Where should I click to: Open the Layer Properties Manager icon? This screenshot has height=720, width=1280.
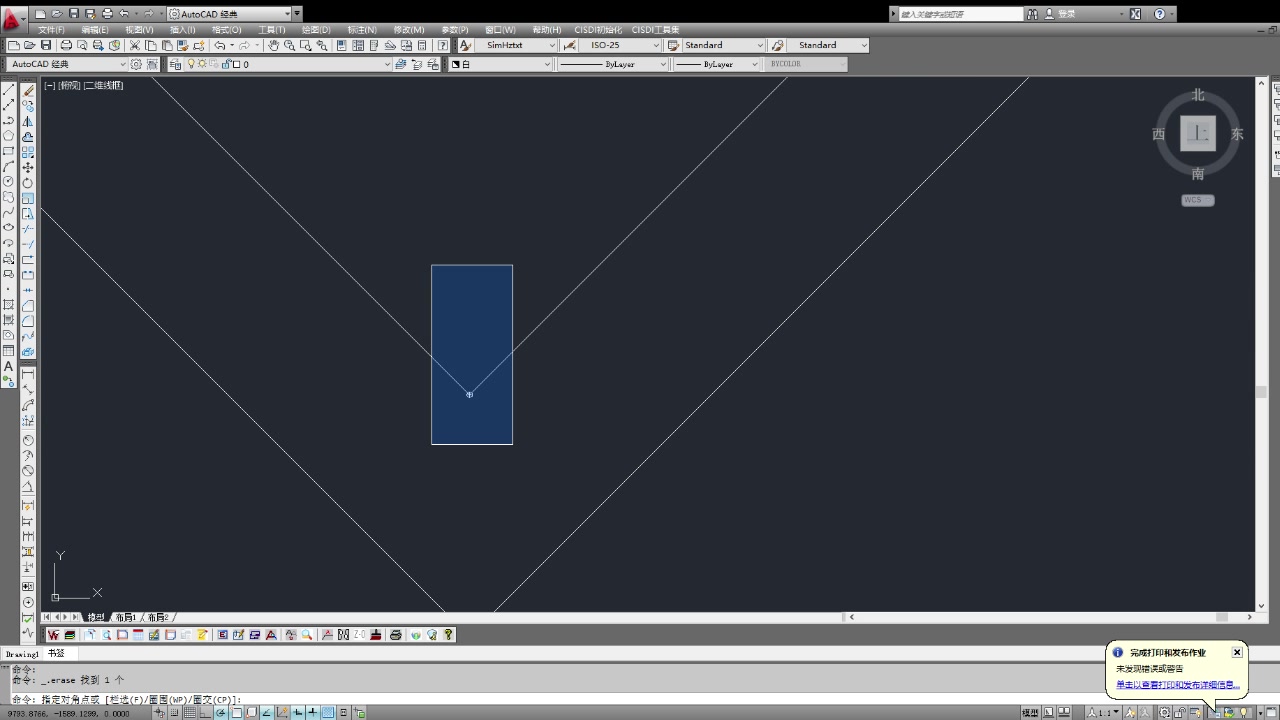pyautogui.click(x=175, y=64)
